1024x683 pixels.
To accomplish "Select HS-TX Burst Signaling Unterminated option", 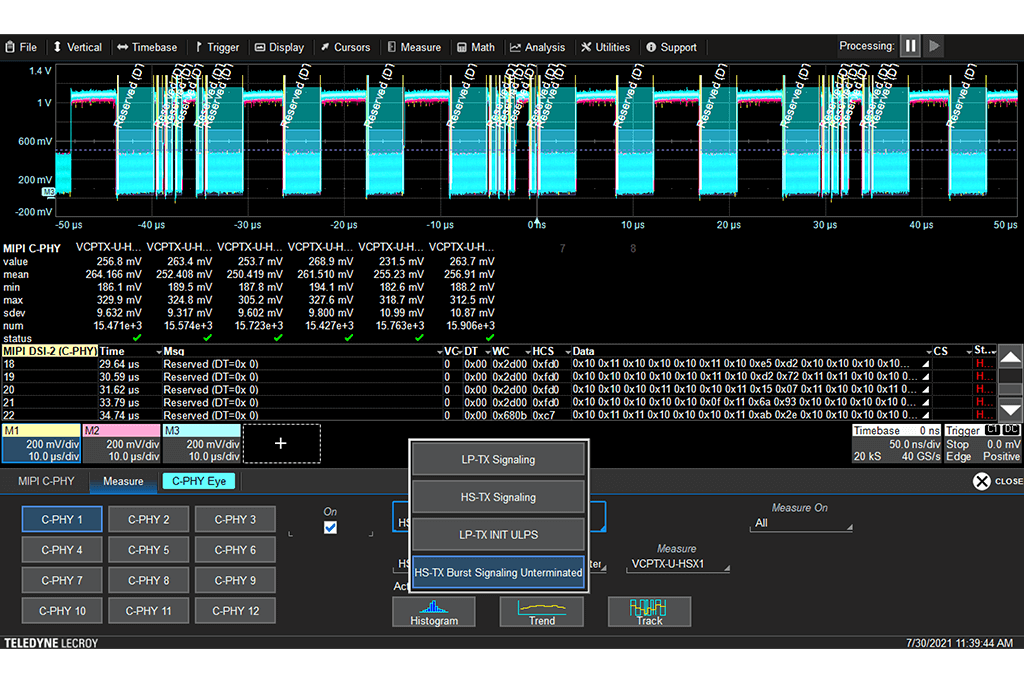I will [x=497, y=571].
